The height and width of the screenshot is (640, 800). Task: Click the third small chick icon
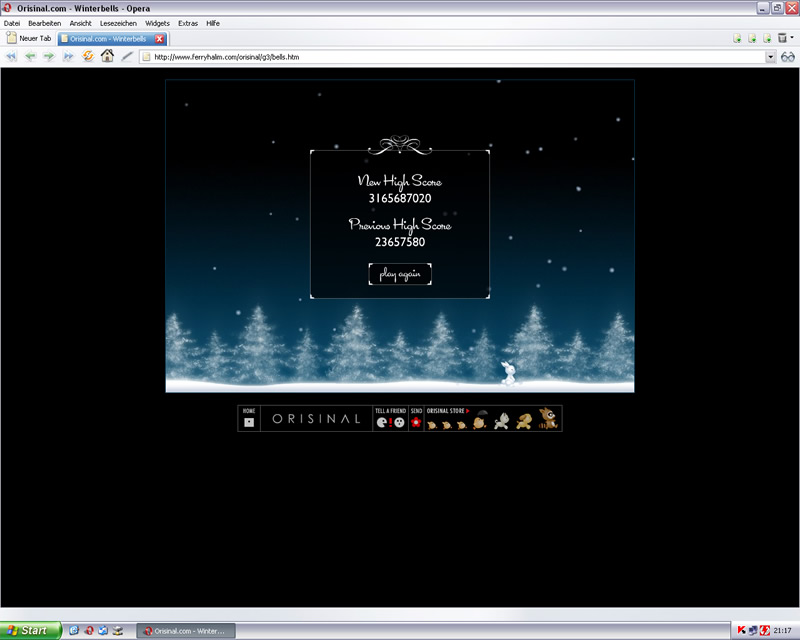(462, 425)
